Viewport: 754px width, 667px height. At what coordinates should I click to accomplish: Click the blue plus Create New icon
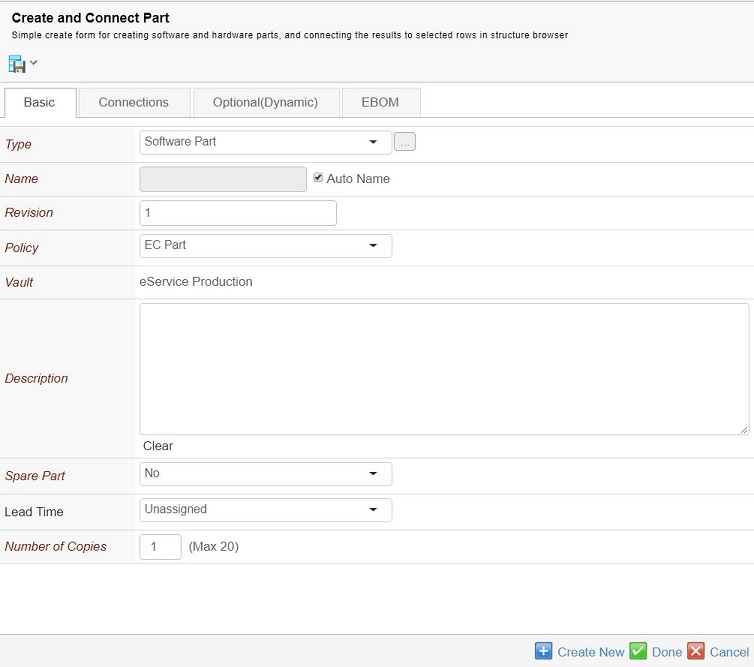point(543,651)
